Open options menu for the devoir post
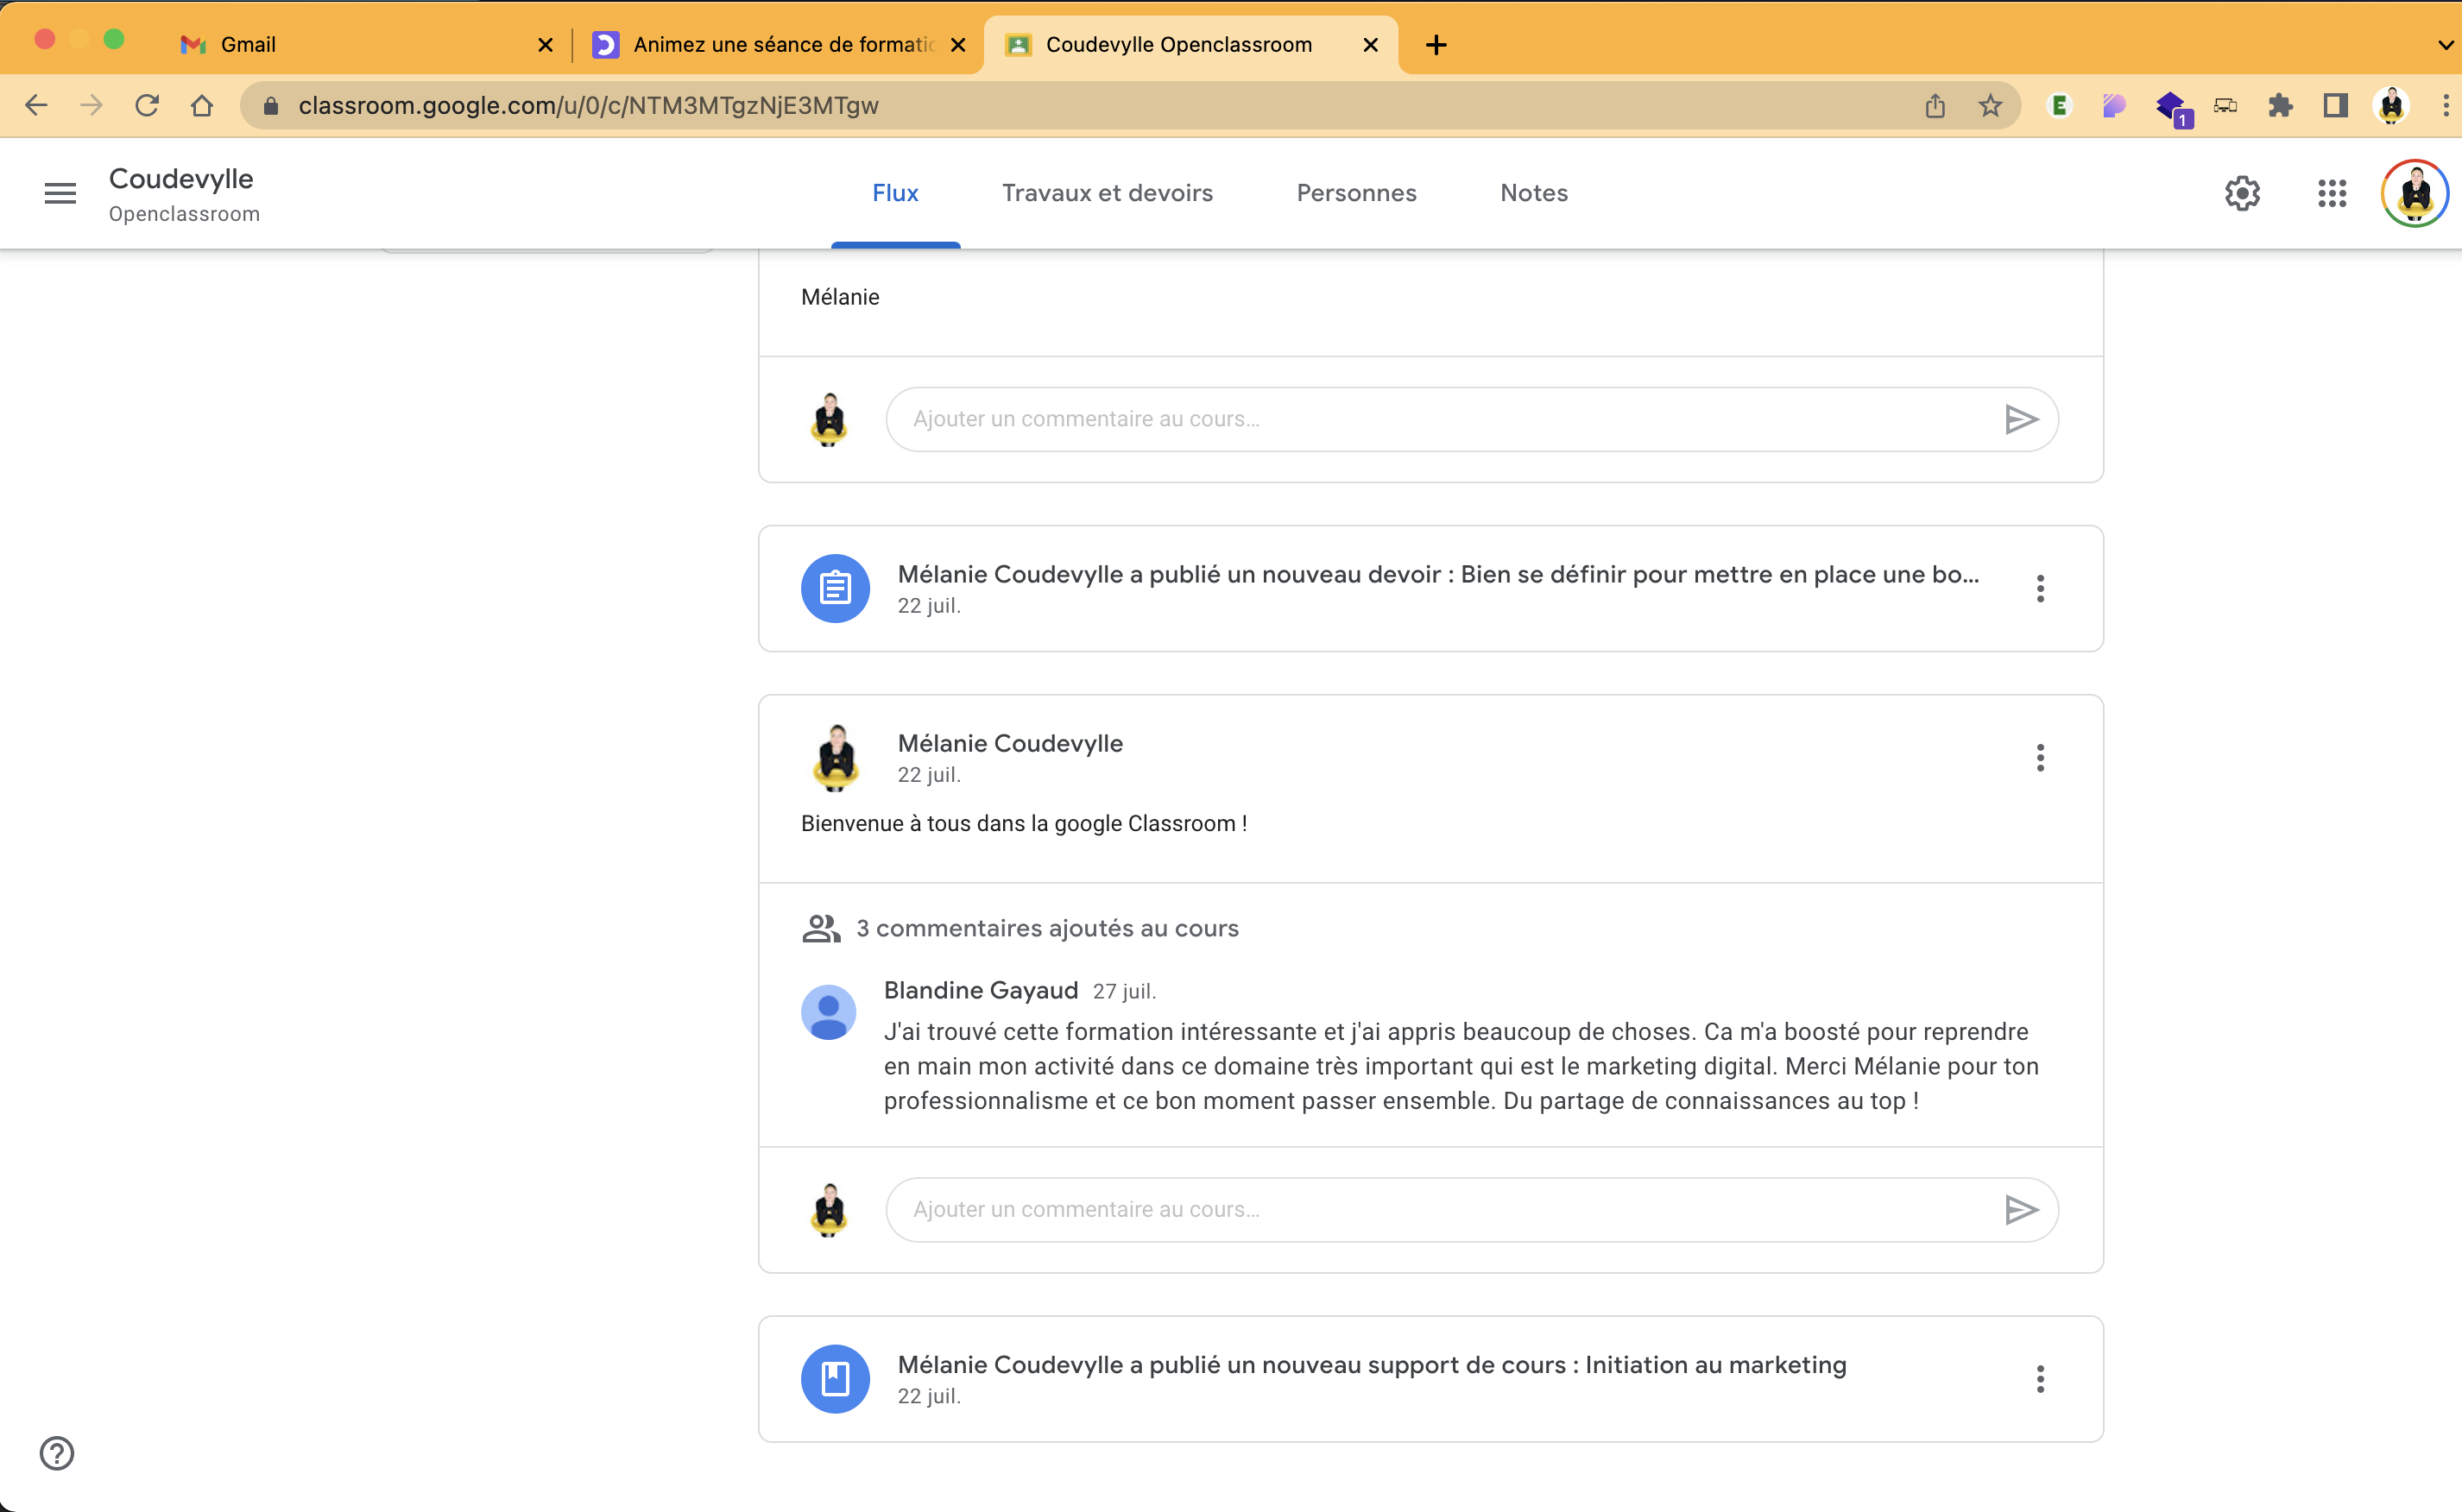2462x1512 pixels. pos(2040,588)
